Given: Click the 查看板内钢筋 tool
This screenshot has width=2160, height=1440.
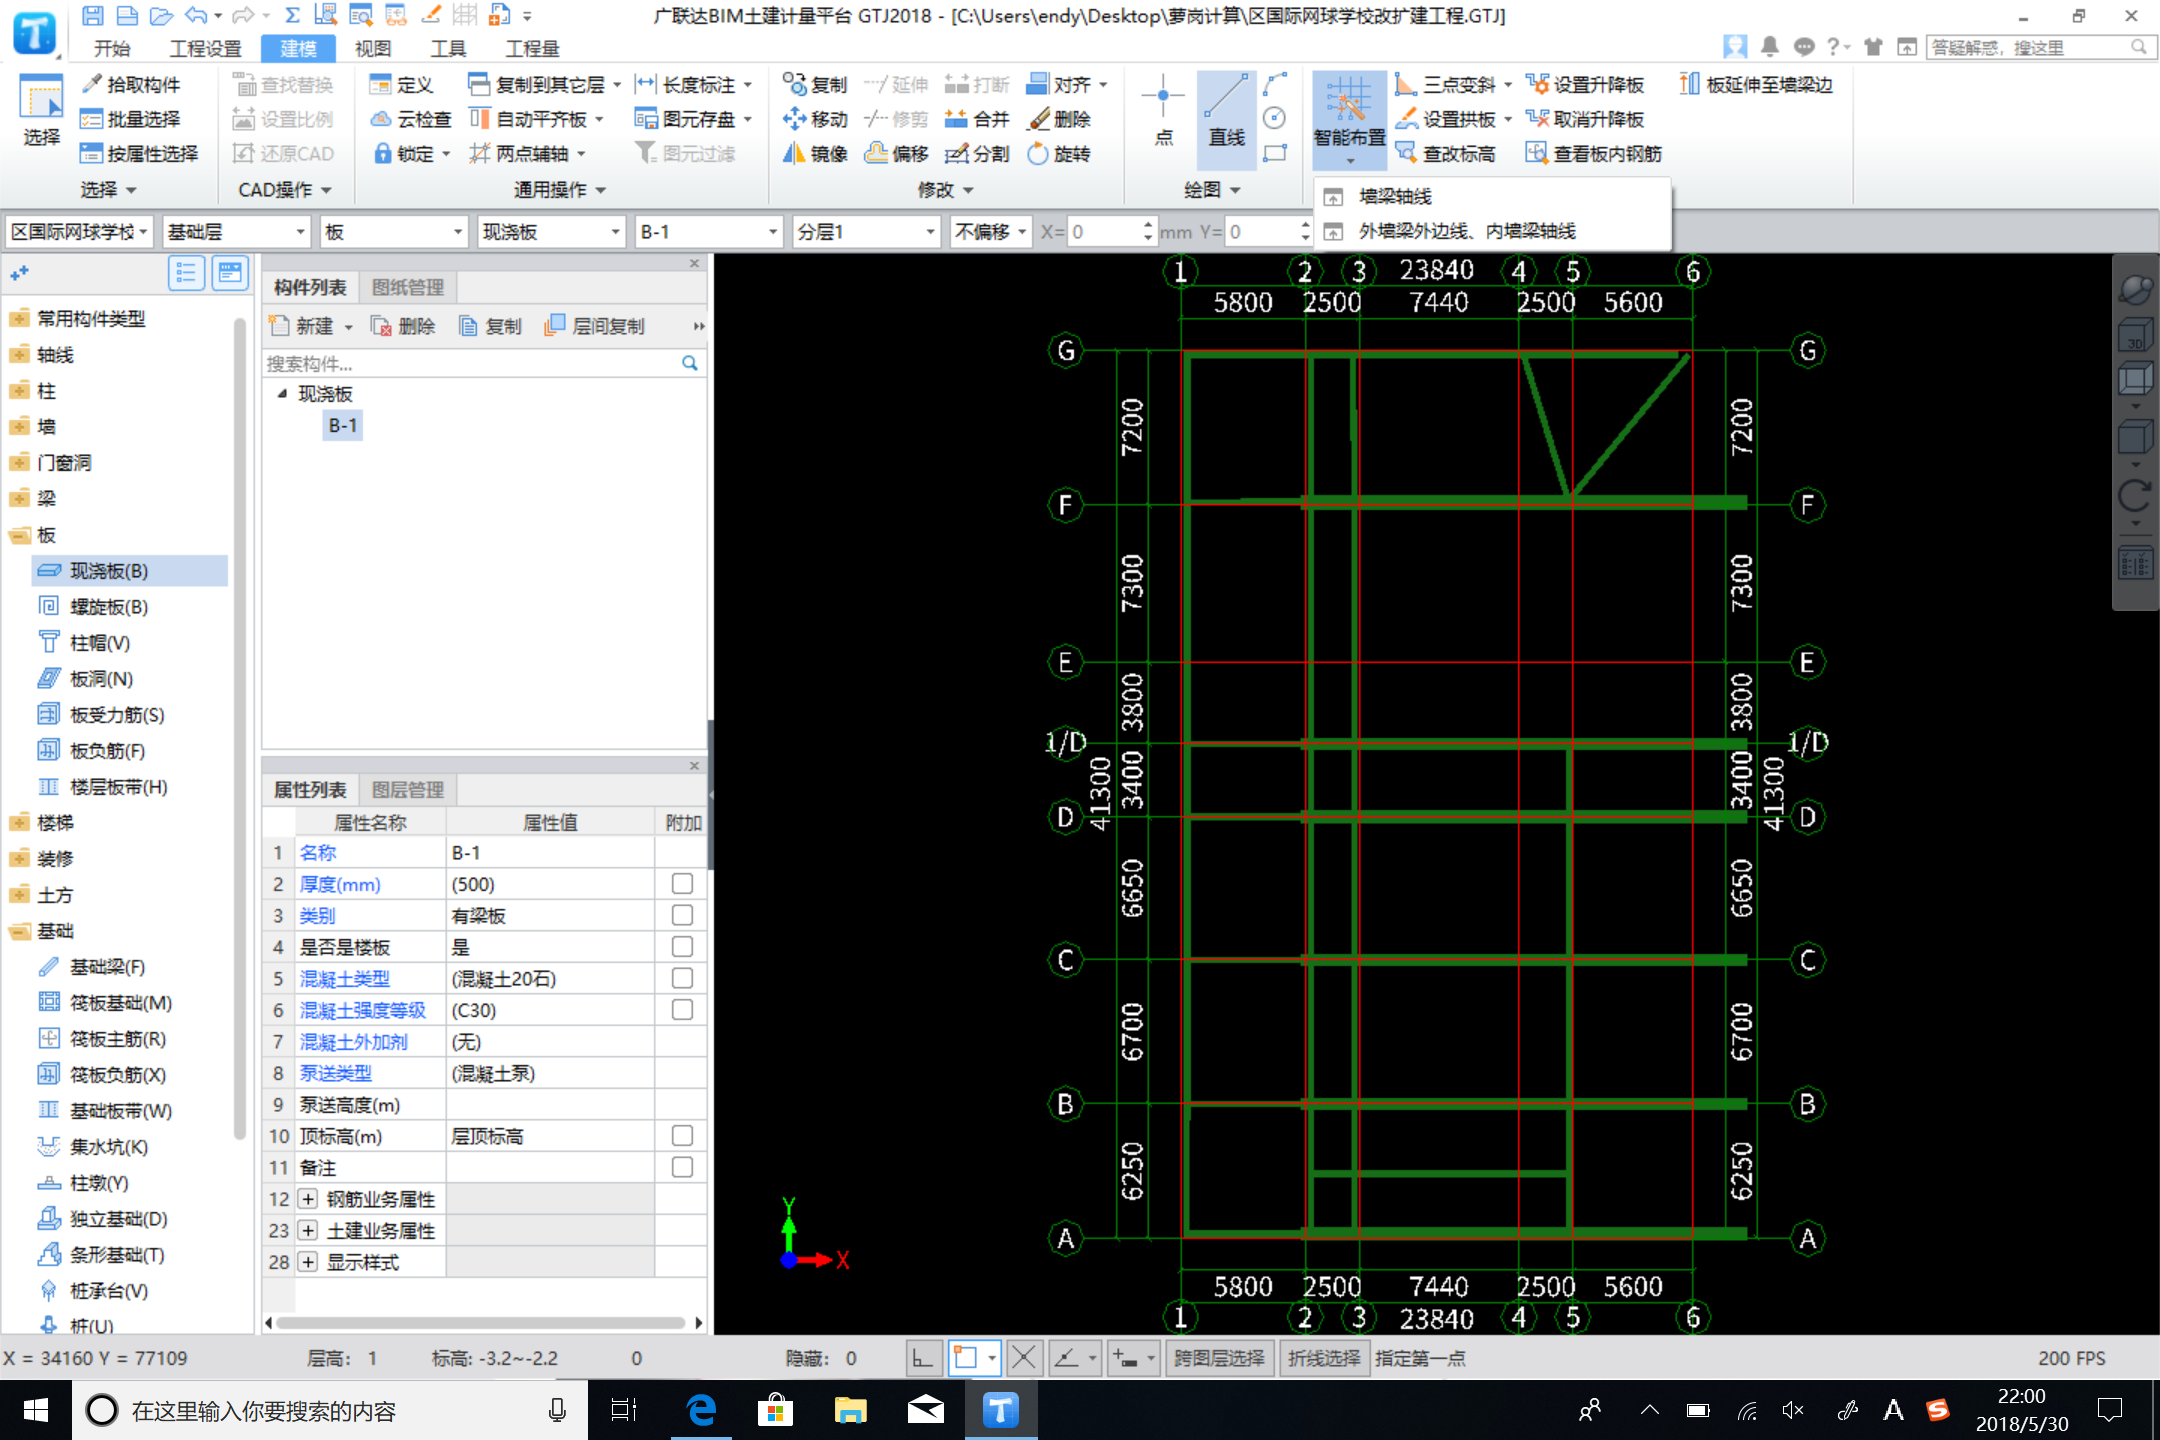Looking at the screenshot, I should (1594, 153).
